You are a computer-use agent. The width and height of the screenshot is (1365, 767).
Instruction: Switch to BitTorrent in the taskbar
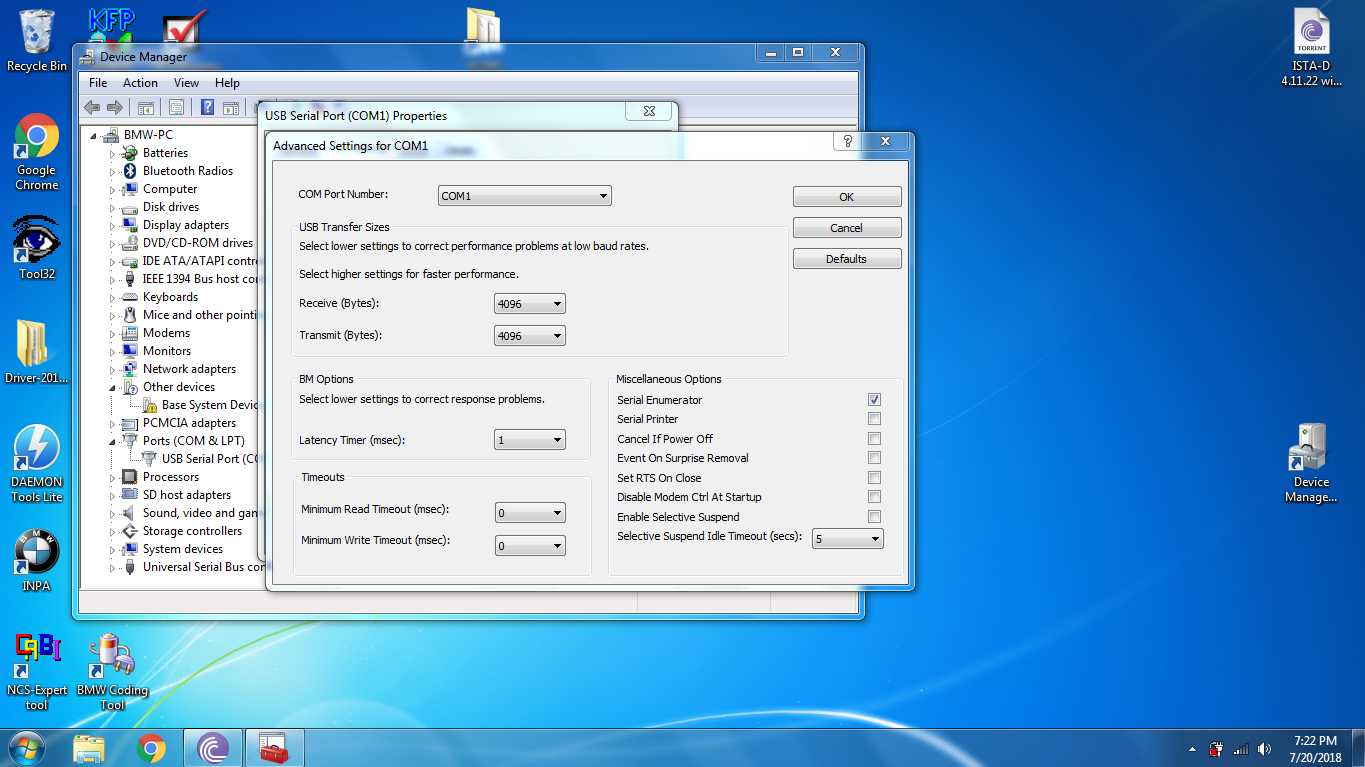point(213,748)
